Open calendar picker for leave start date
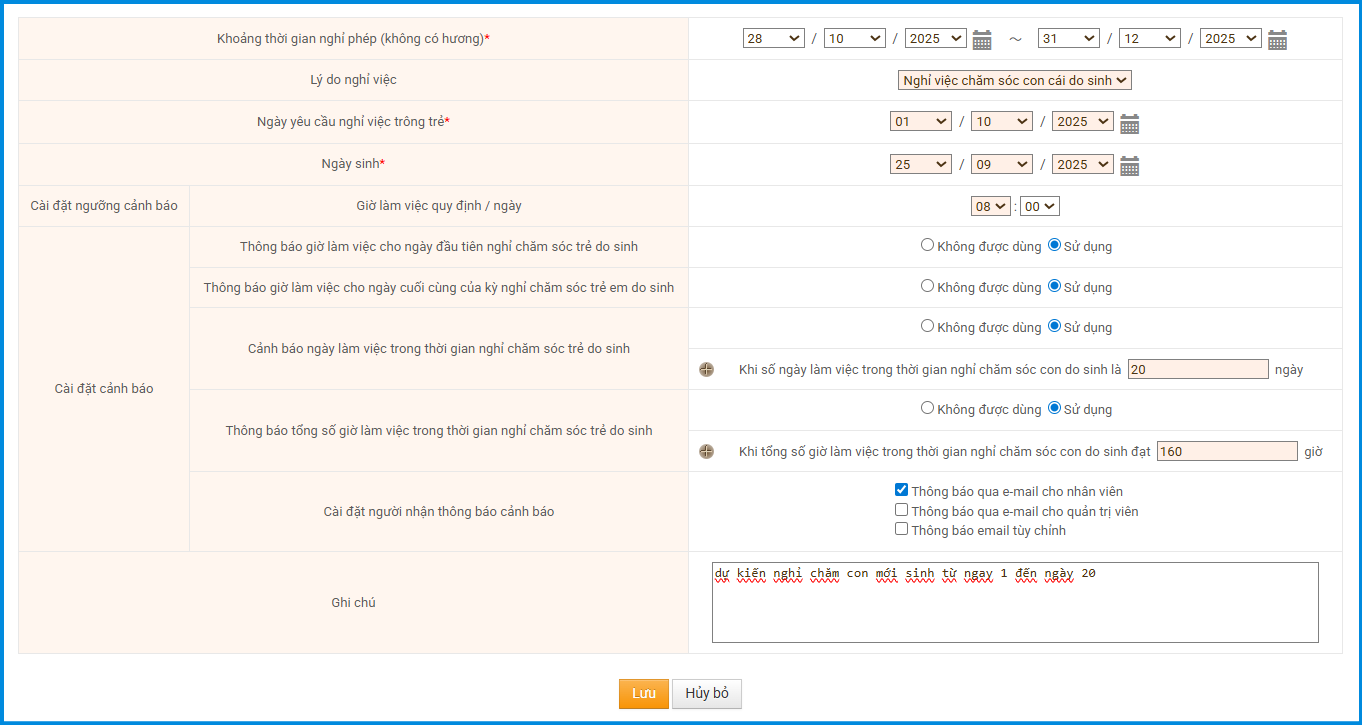 (982, 40)
